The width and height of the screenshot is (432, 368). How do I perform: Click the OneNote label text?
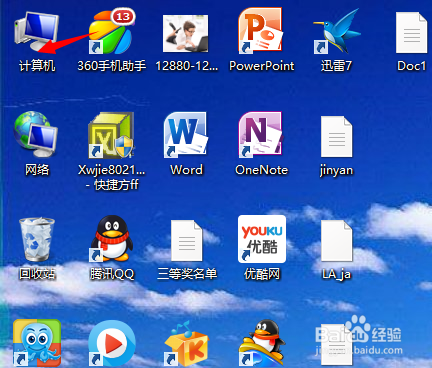point(262,170)
